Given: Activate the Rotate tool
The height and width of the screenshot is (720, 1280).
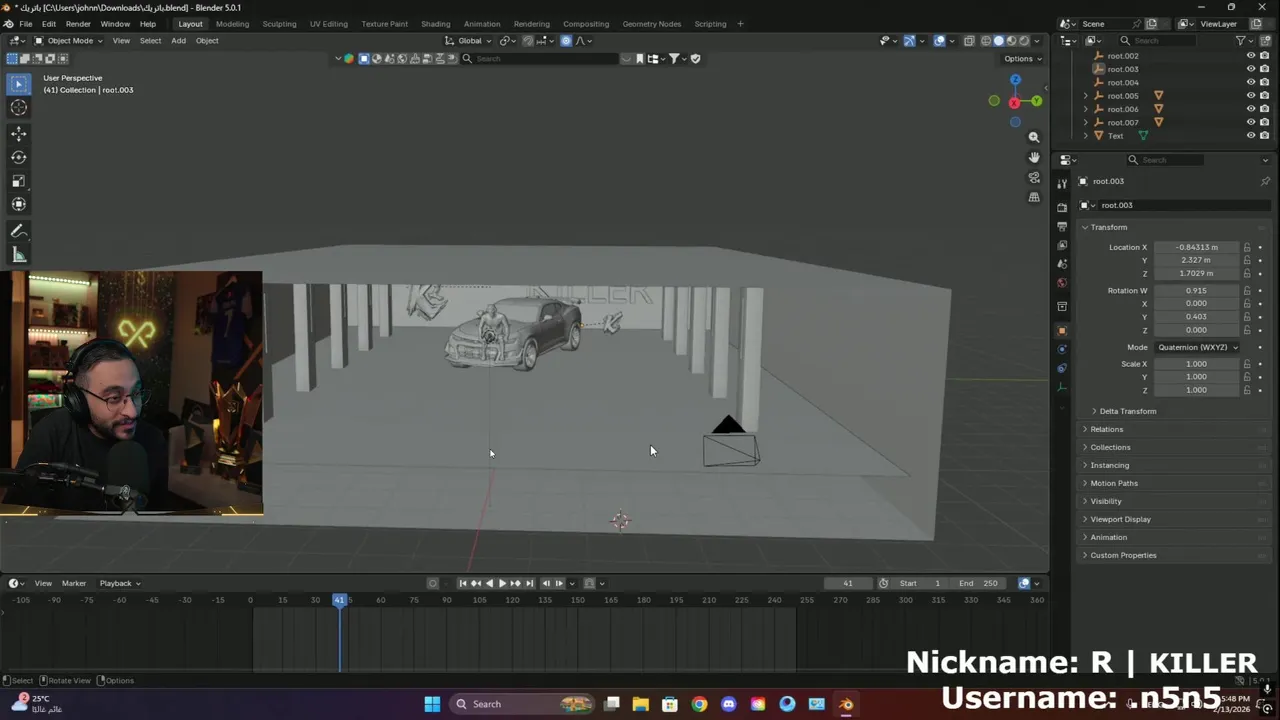Looking at the screenshot, I should (x=19, y=157).
